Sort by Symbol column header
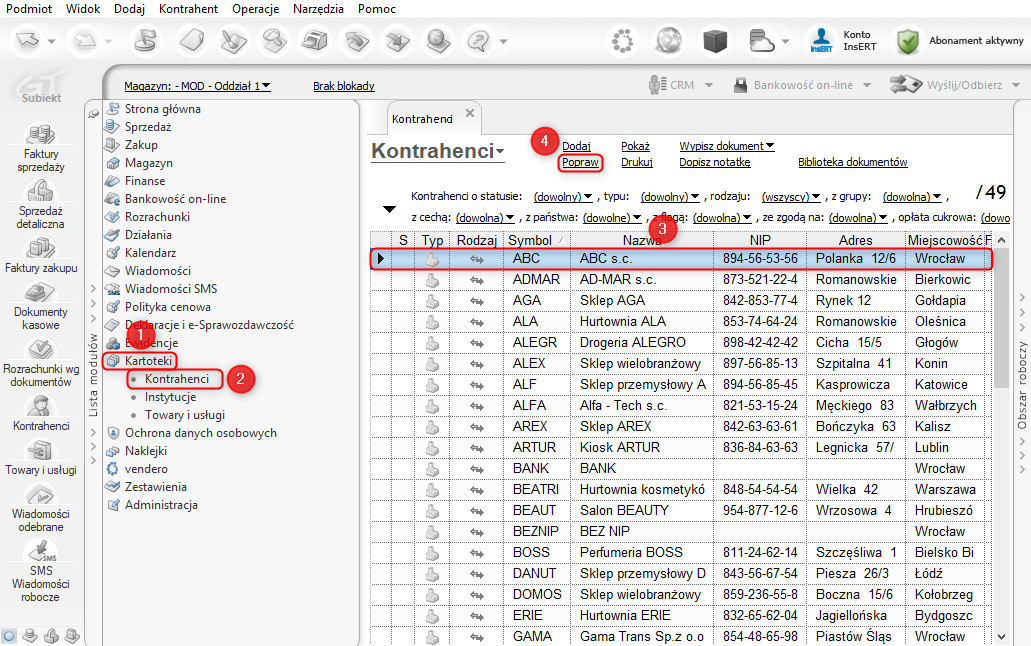 tap(537, 240)
